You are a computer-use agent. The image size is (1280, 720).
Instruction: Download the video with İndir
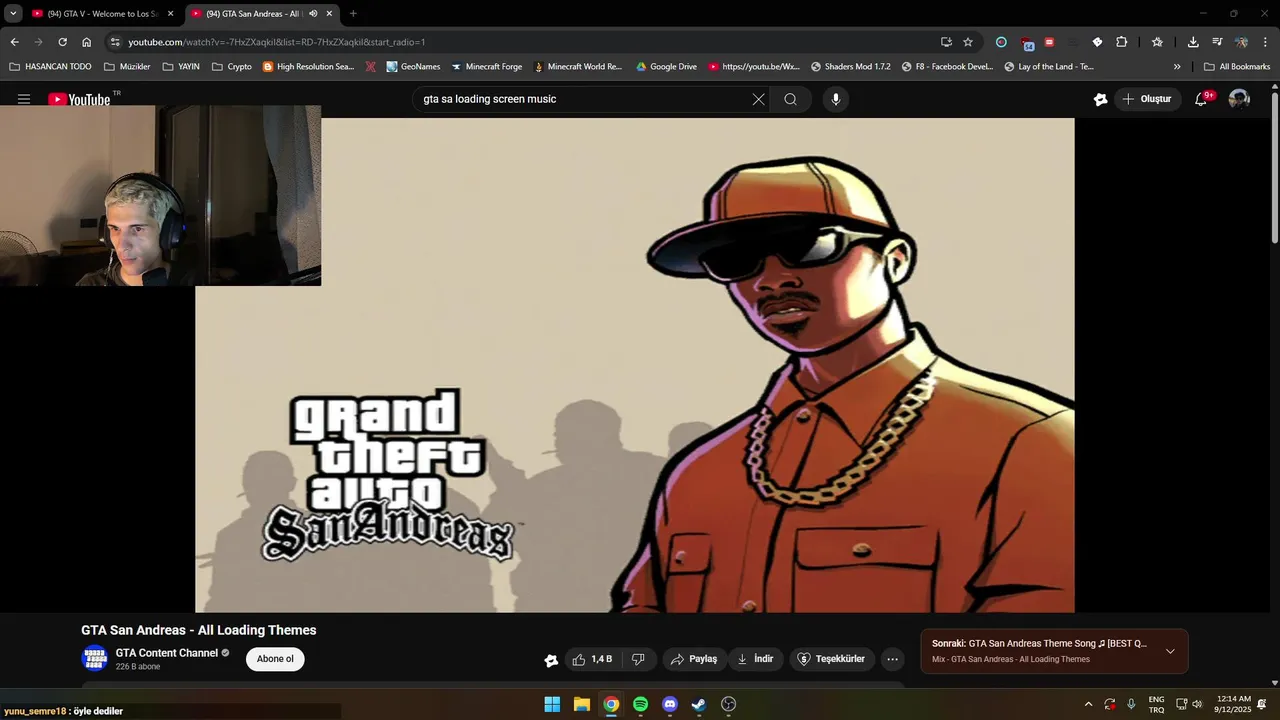point(755,659)
